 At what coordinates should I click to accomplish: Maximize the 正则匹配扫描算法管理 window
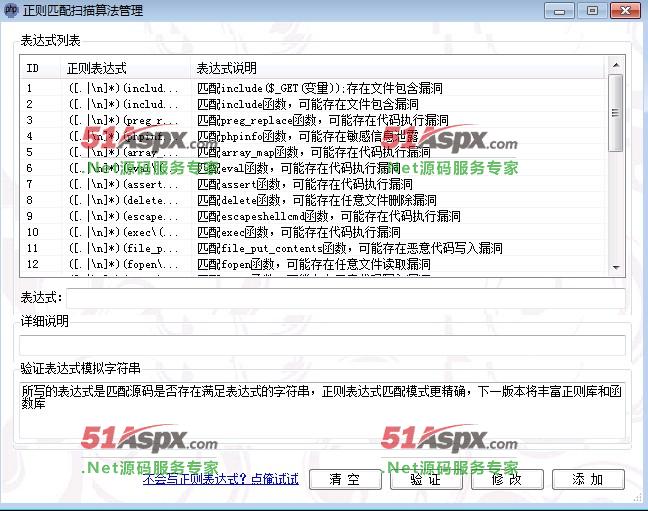[592, 11]
